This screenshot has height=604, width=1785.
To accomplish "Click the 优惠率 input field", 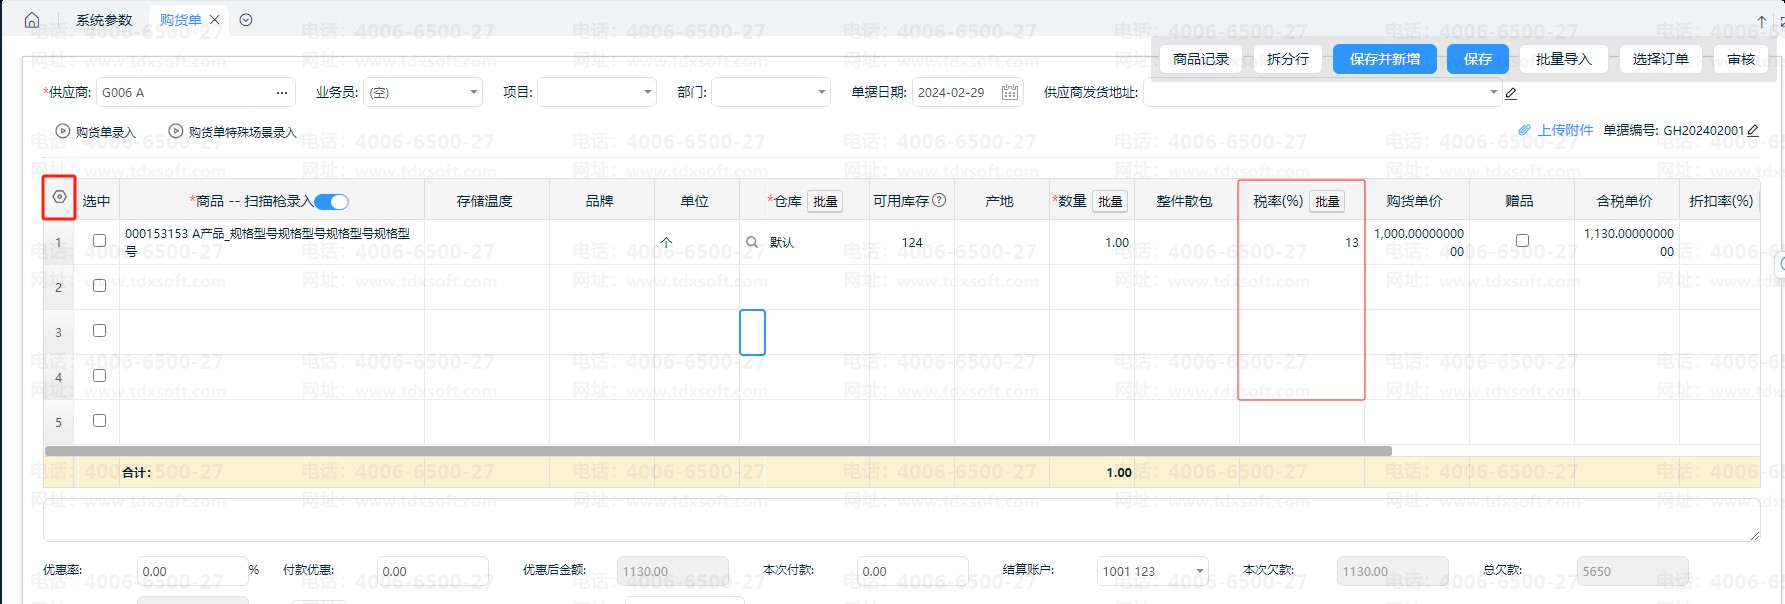I will [192, 571].
